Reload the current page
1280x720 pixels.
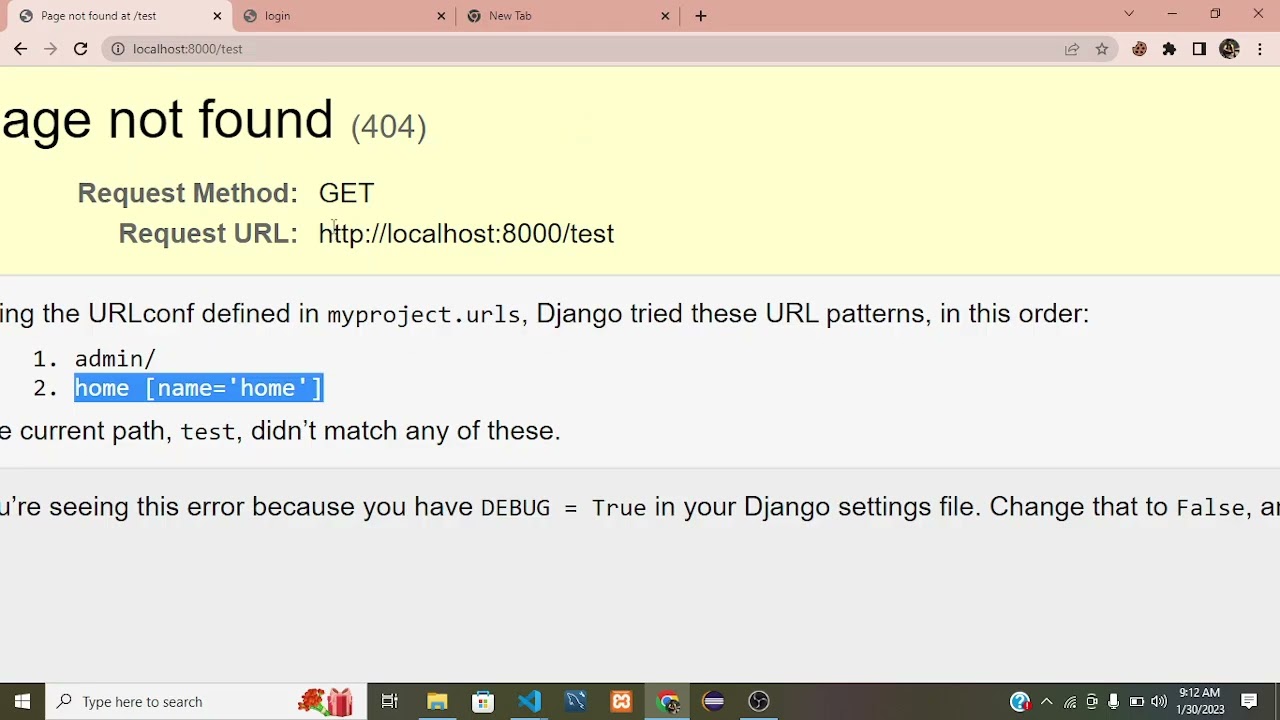[80, 49]
